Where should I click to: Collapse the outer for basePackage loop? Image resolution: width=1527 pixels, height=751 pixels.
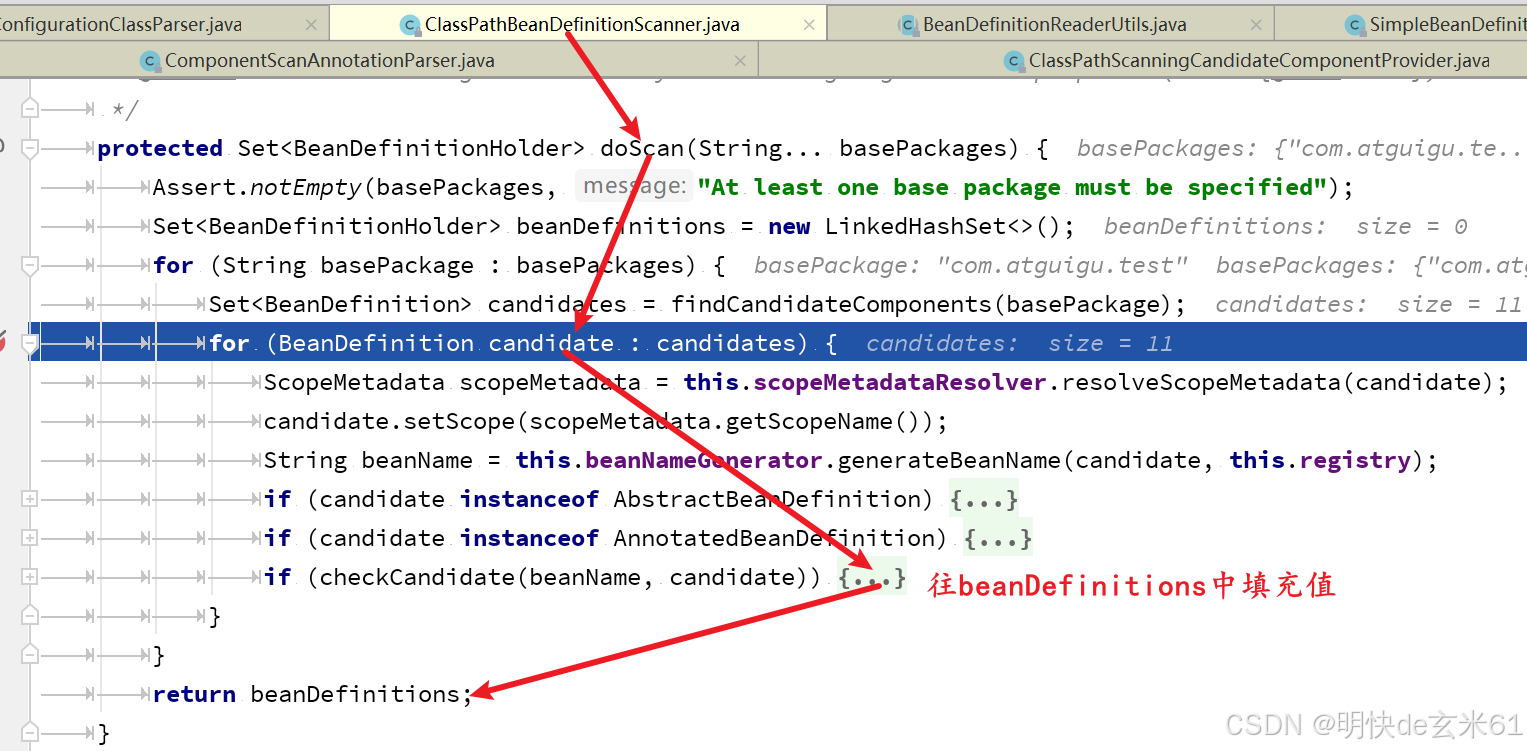tap(30, 265)
